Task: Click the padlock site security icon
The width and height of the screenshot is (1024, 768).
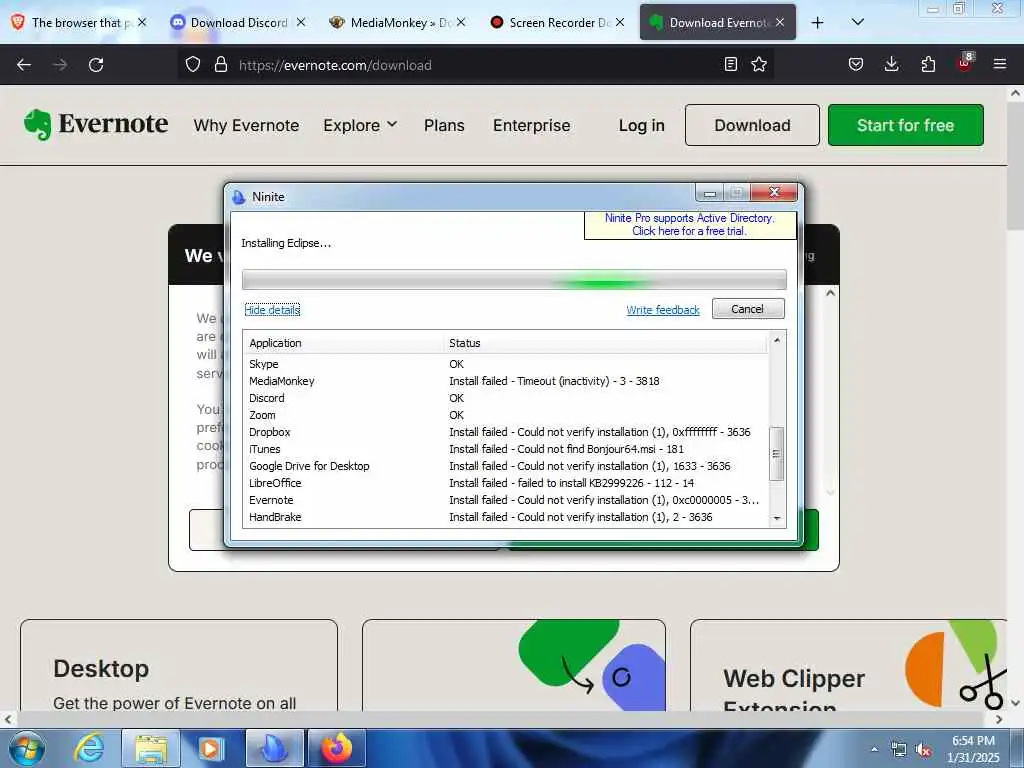Action: coord(221,65)
